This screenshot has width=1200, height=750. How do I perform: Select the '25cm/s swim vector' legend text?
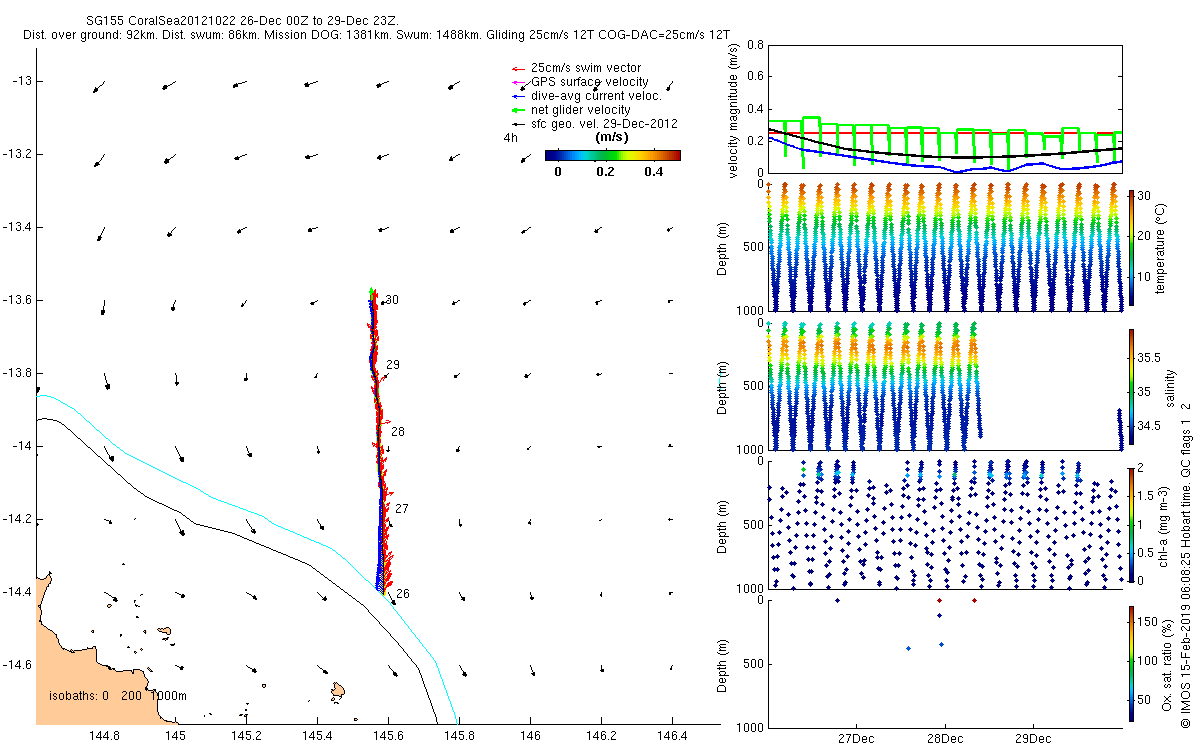(584, 68)
